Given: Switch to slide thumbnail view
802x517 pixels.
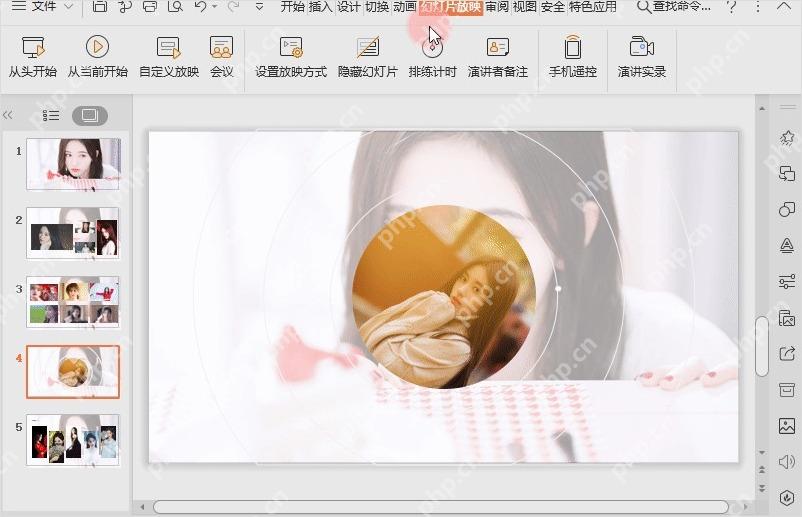Looking at the screenshot, I should (90, 116).
